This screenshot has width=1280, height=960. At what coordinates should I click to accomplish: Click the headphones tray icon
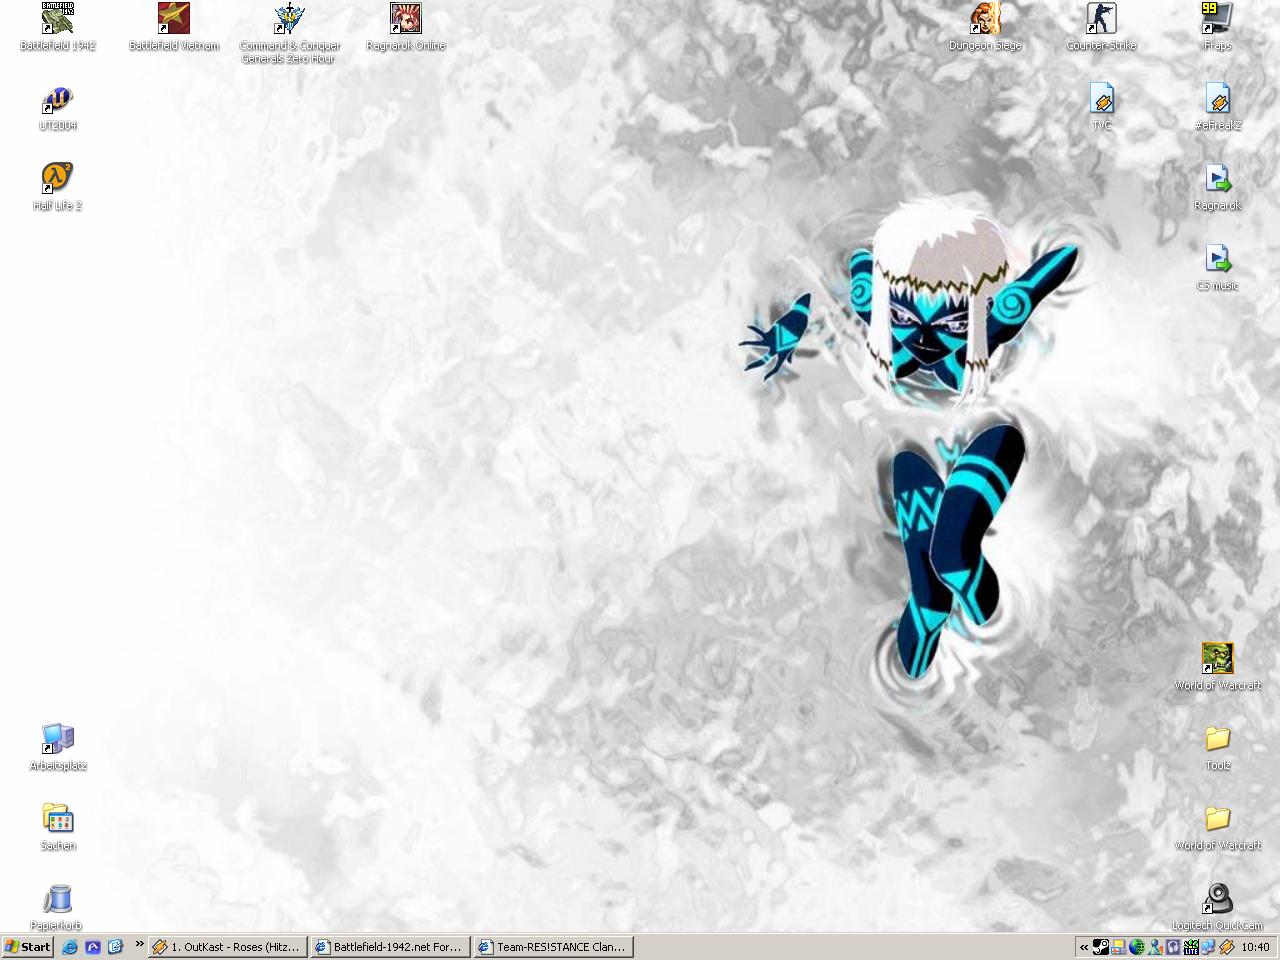pos(1172,947)
